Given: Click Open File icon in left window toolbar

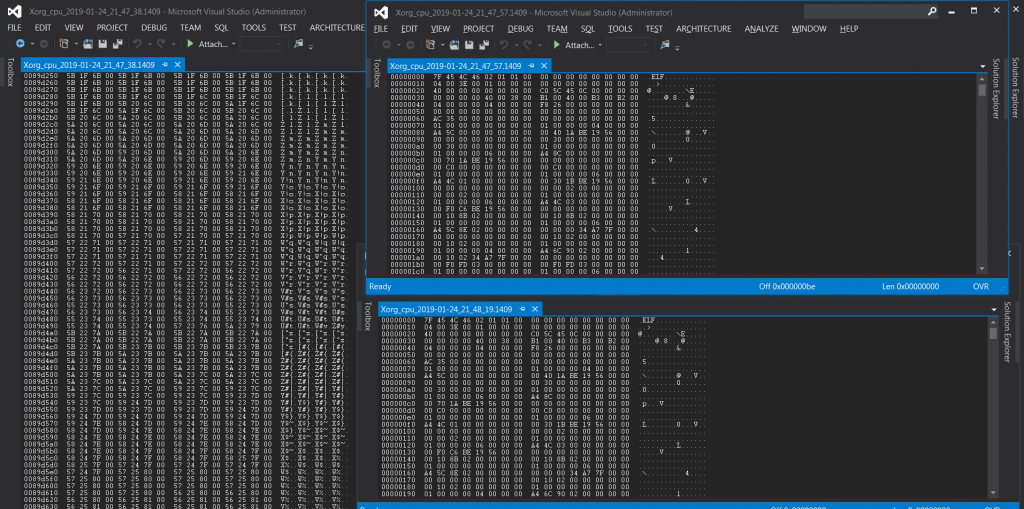Looking at the screenshot, I should pos(89,44).
